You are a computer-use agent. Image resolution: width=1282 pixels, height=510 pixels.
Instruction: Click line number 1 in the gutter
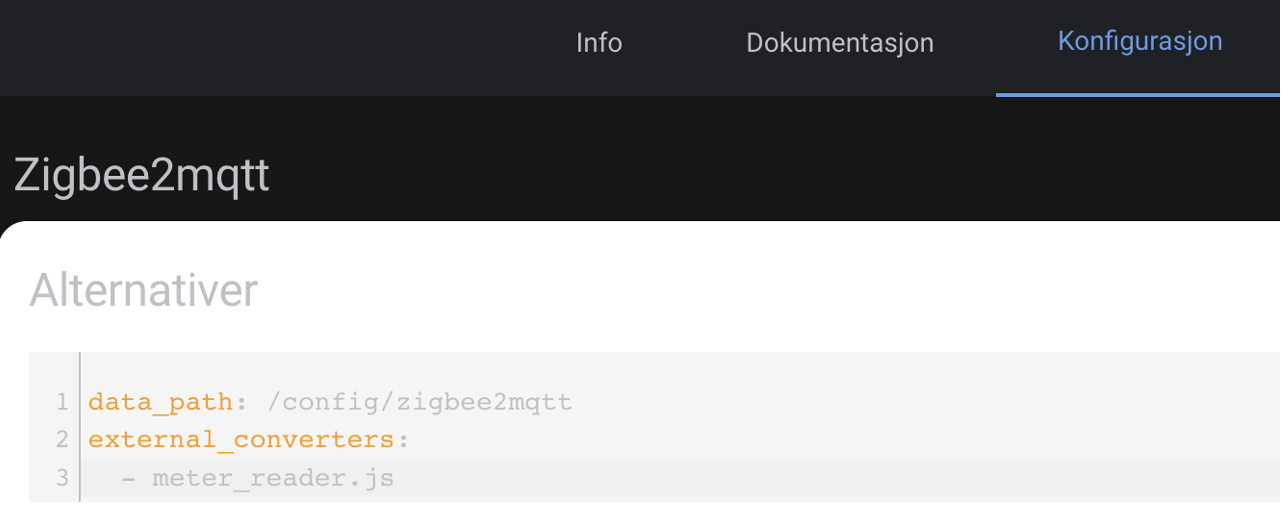click(62, 402)
